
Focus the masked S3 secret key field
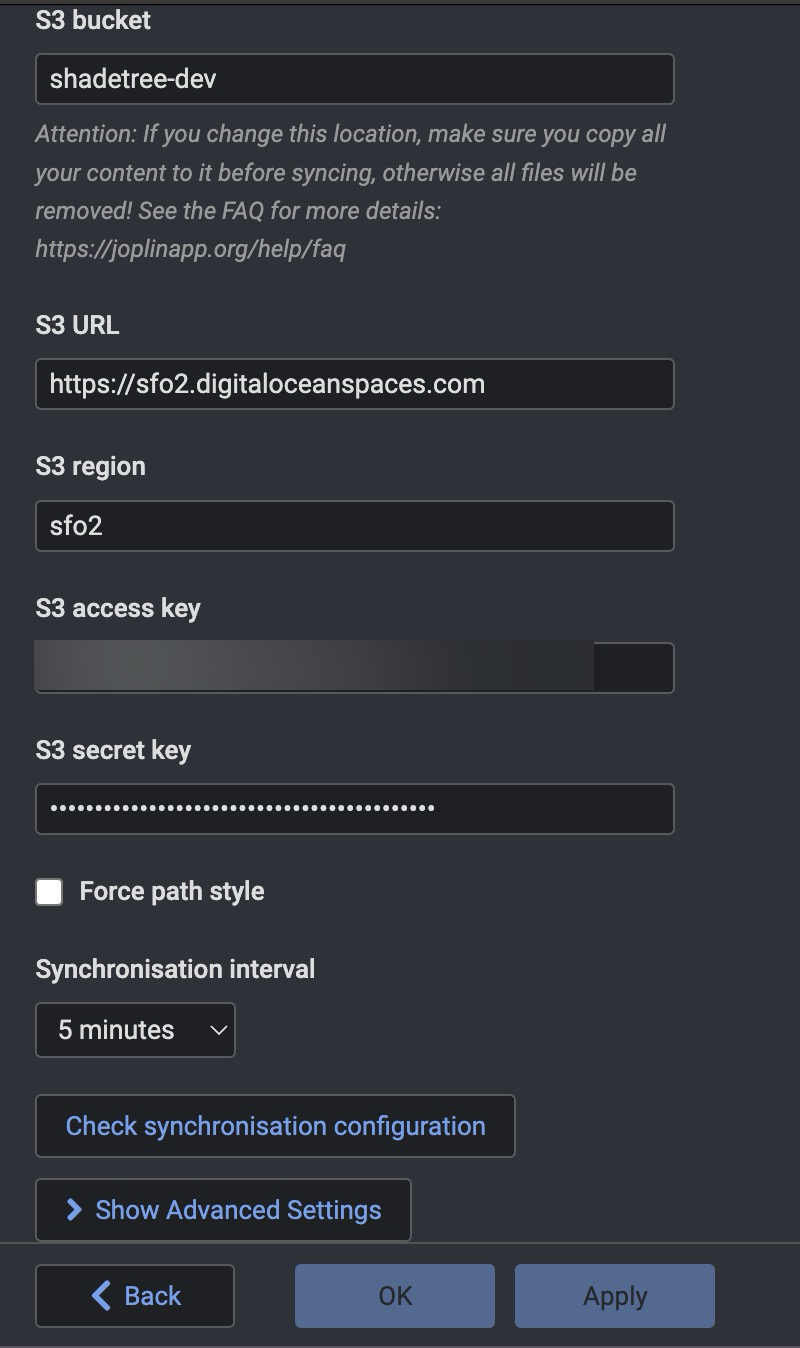point(355,809)
